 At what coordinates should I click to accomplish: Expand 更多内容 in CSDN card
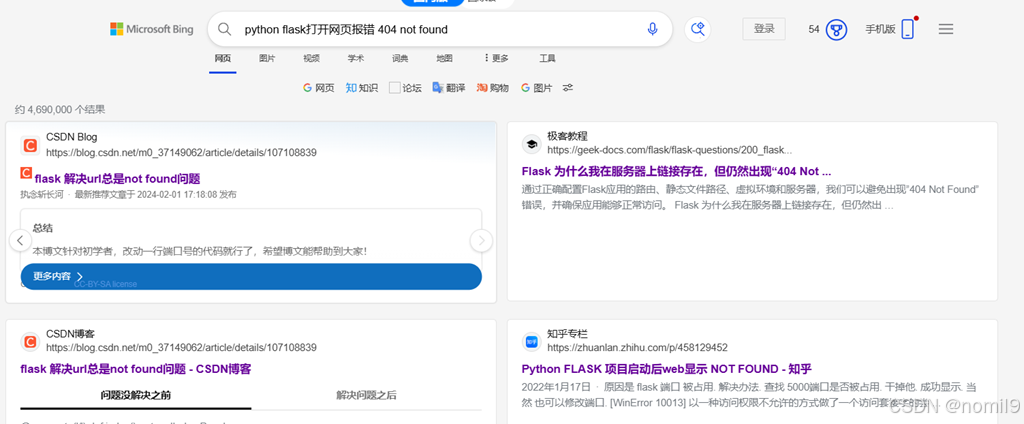[x=251, y=276]
